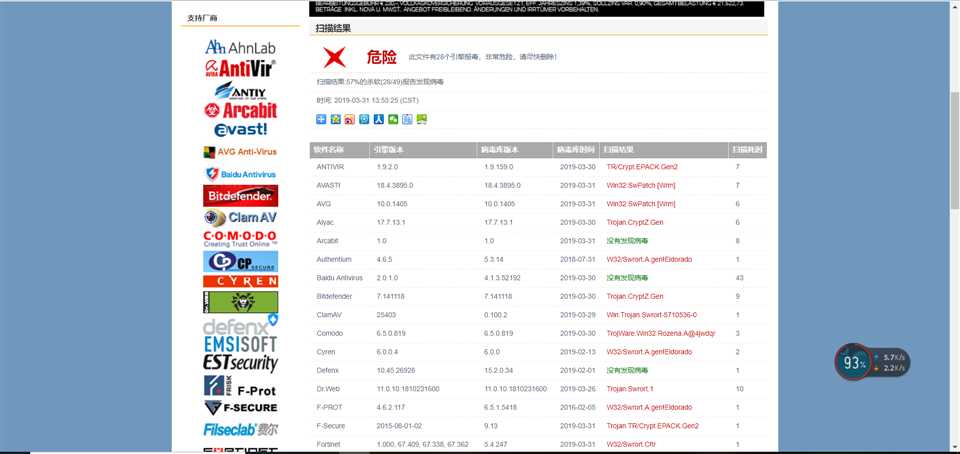Click the F-PROT row name

click(x=328, y=407)
